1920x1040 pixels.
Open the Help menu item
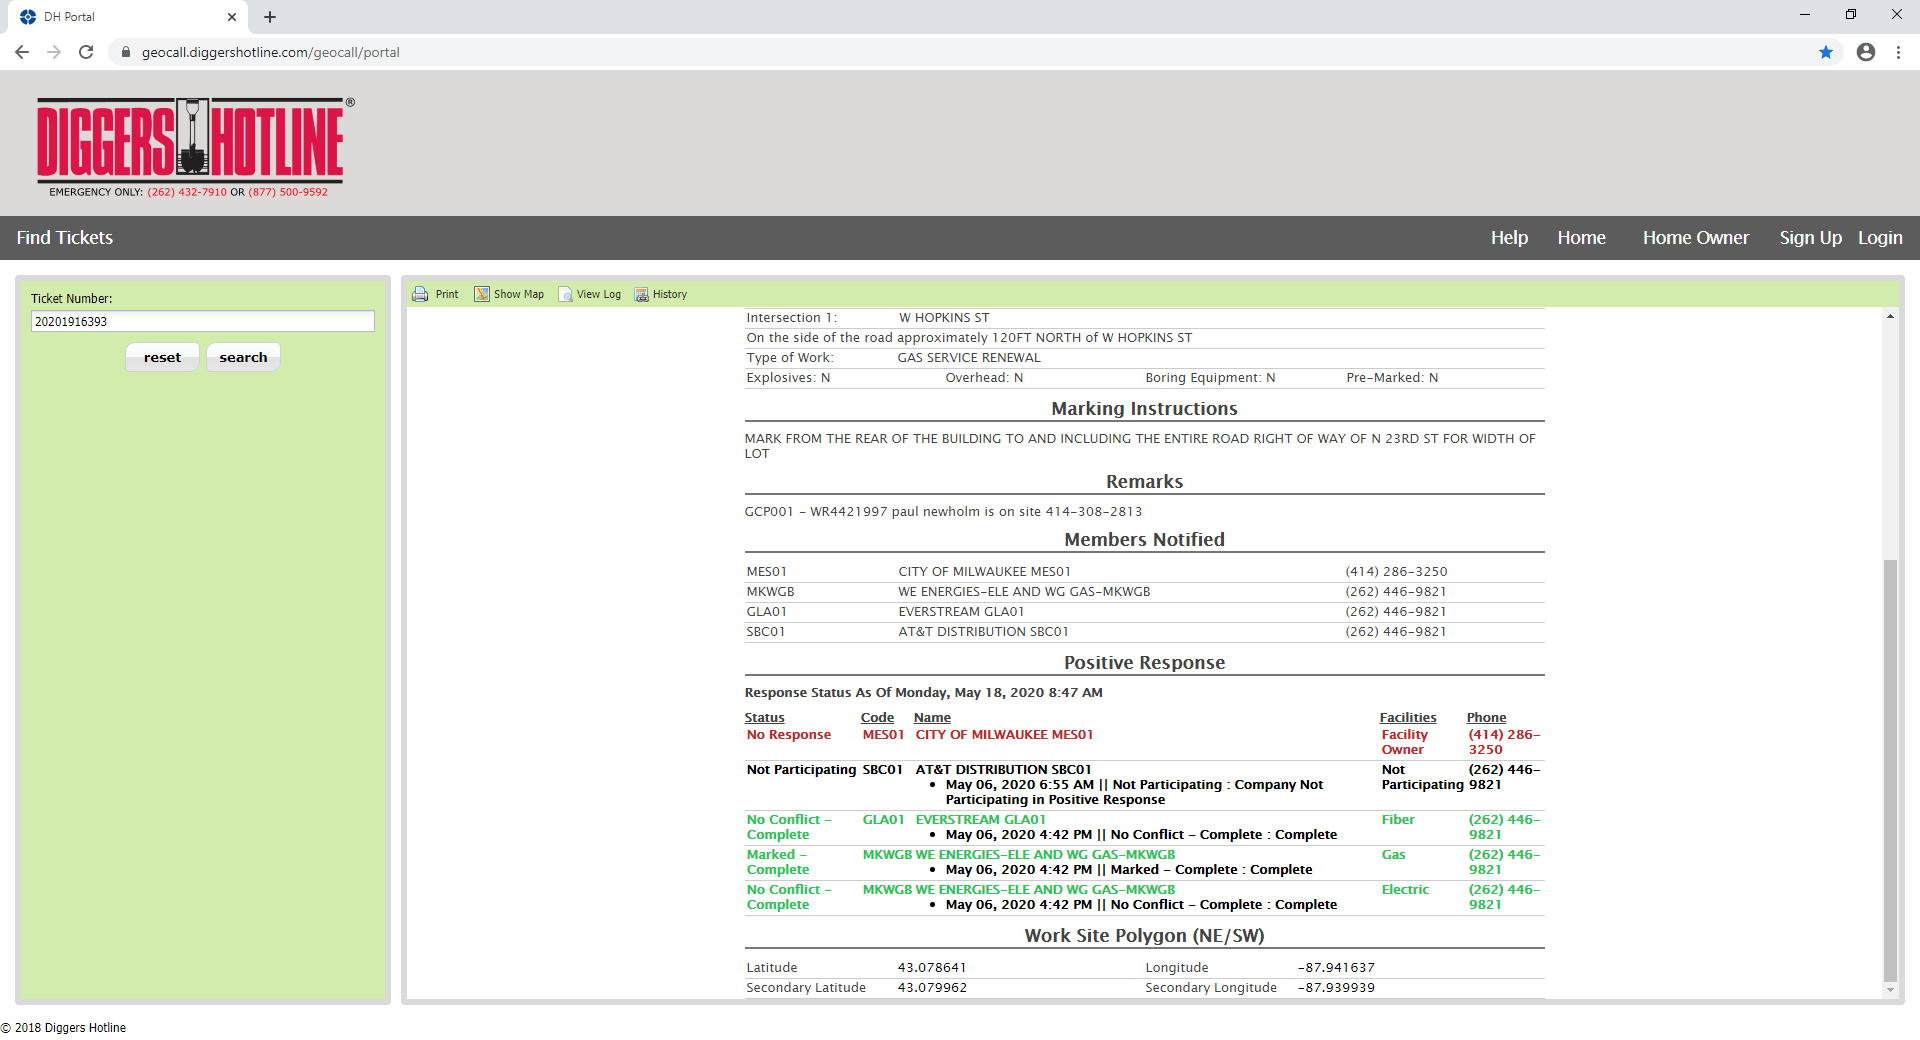pos(1509,238)
